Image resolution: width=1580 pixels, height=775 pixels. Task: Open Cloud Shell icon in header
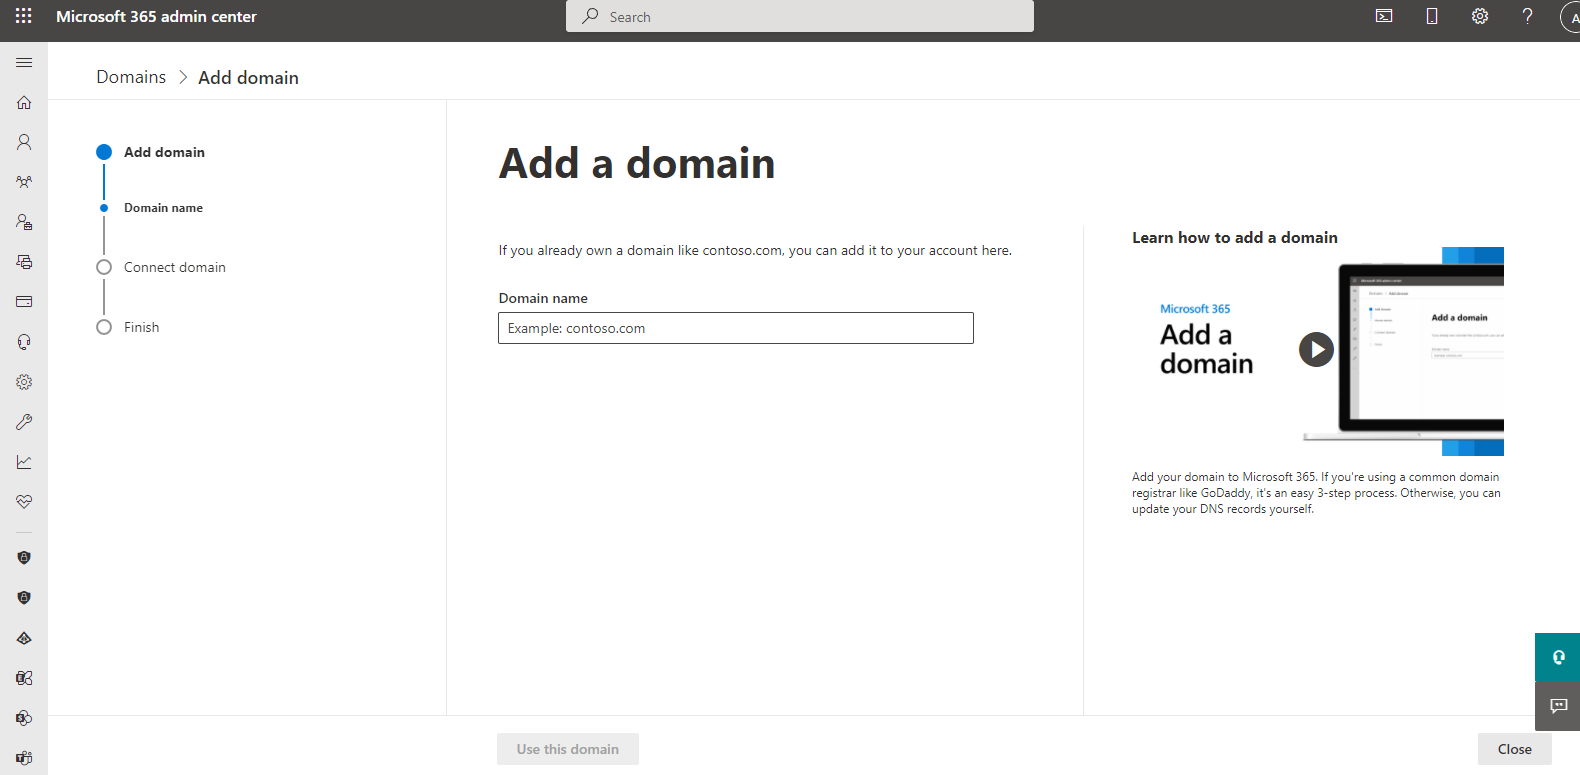(x=1384, y=16)
